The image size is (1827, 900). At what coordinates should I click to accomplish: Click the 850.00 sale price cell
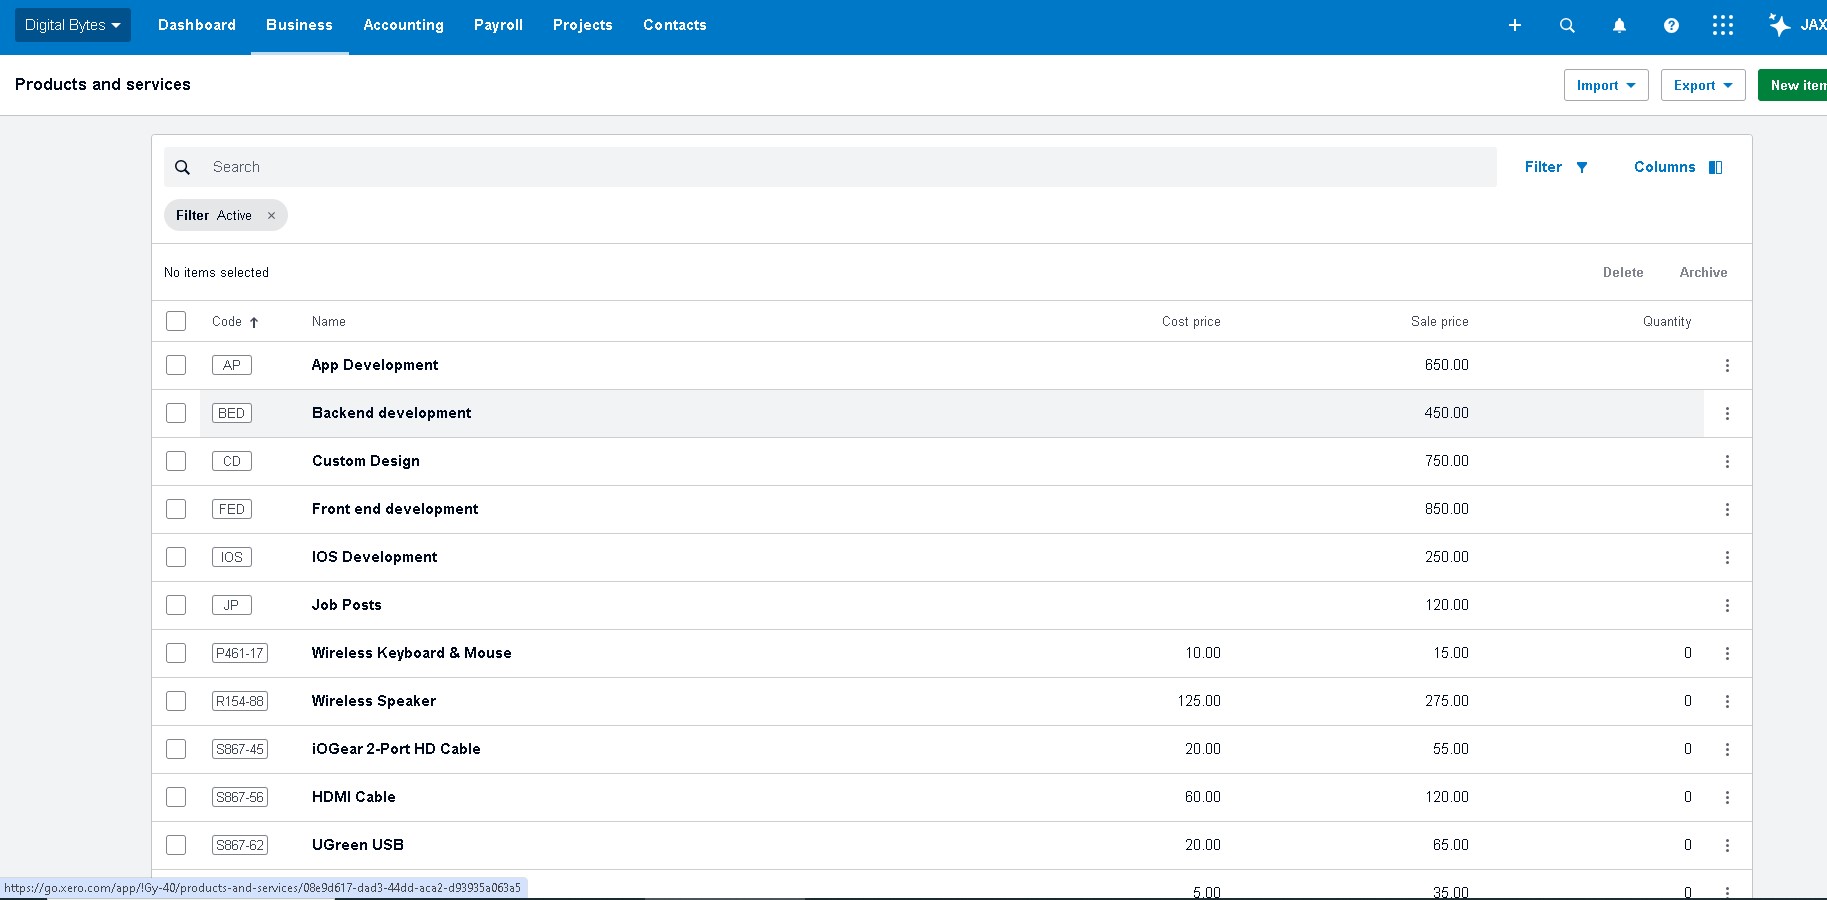click(1447, 509)
